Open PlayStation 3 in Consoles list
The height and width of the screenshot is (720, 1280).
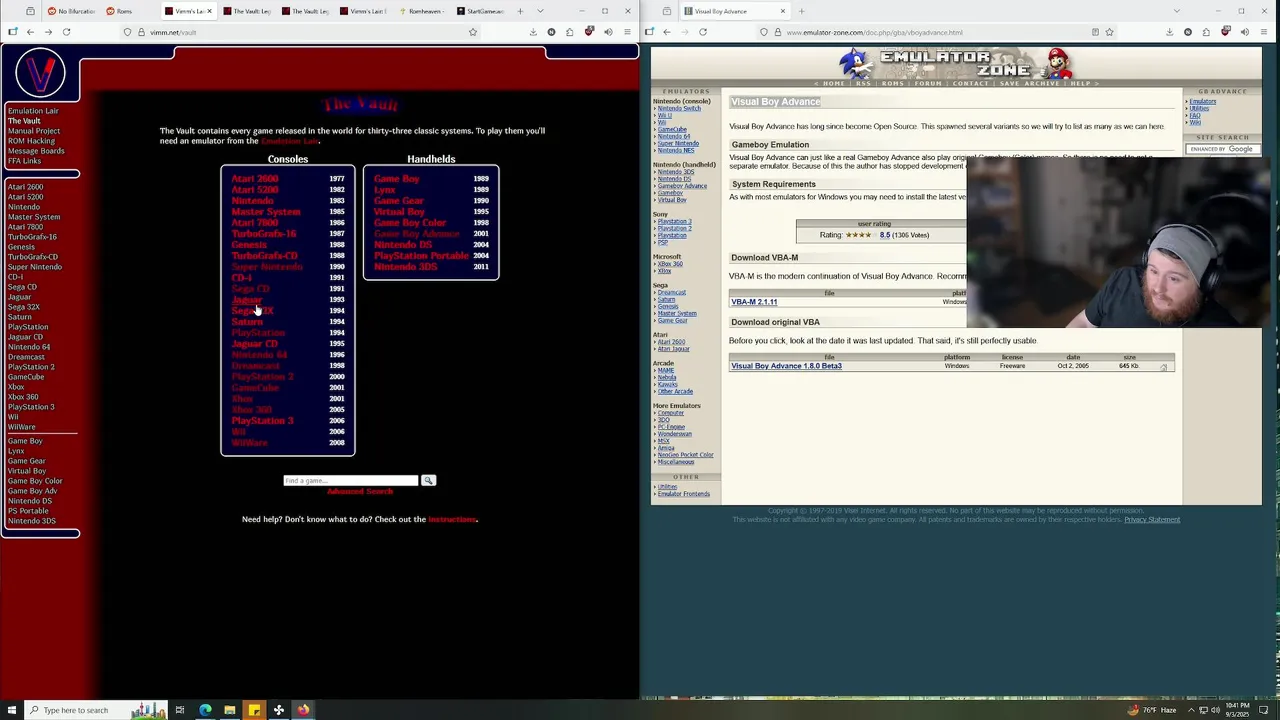(x=262, y=421)
